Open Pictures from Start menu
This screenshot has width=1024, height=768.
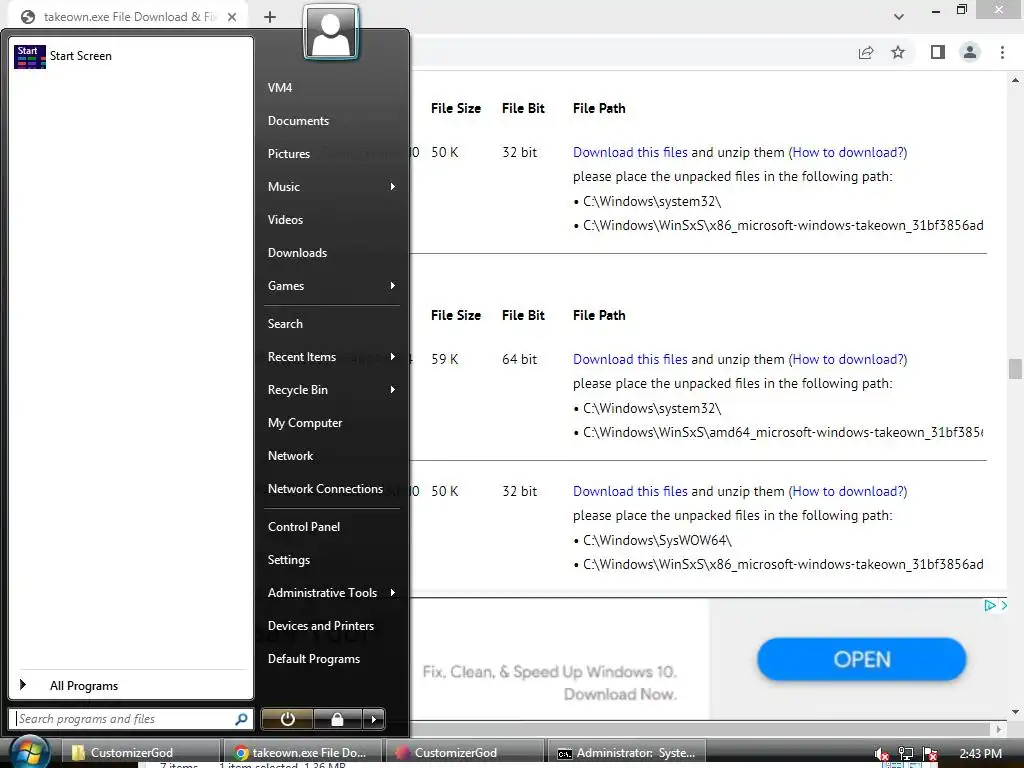coord(289,153)
